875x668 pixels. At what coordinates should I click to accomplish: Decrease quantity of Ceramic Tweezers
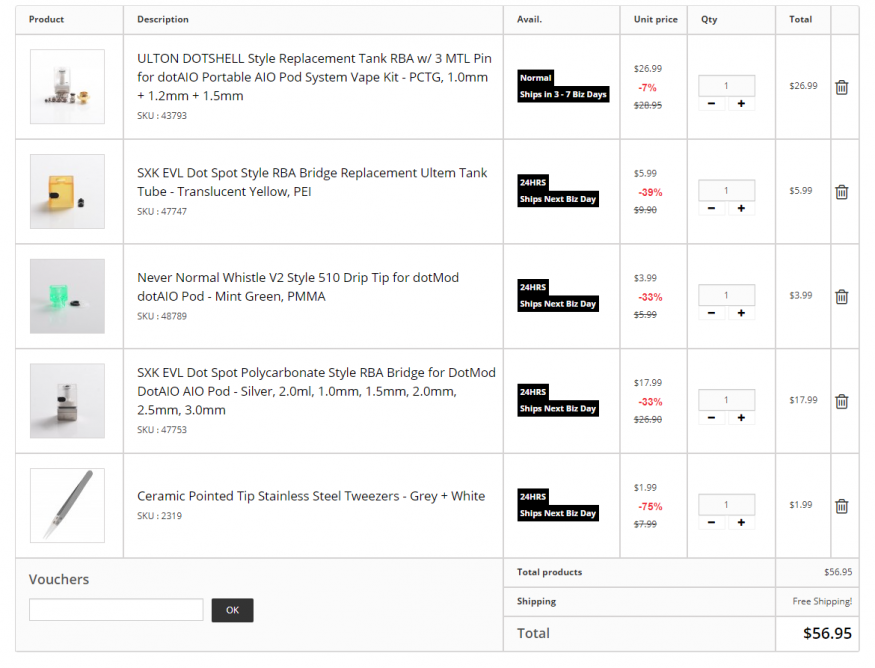pyautogui.click(x=711, y=522)
